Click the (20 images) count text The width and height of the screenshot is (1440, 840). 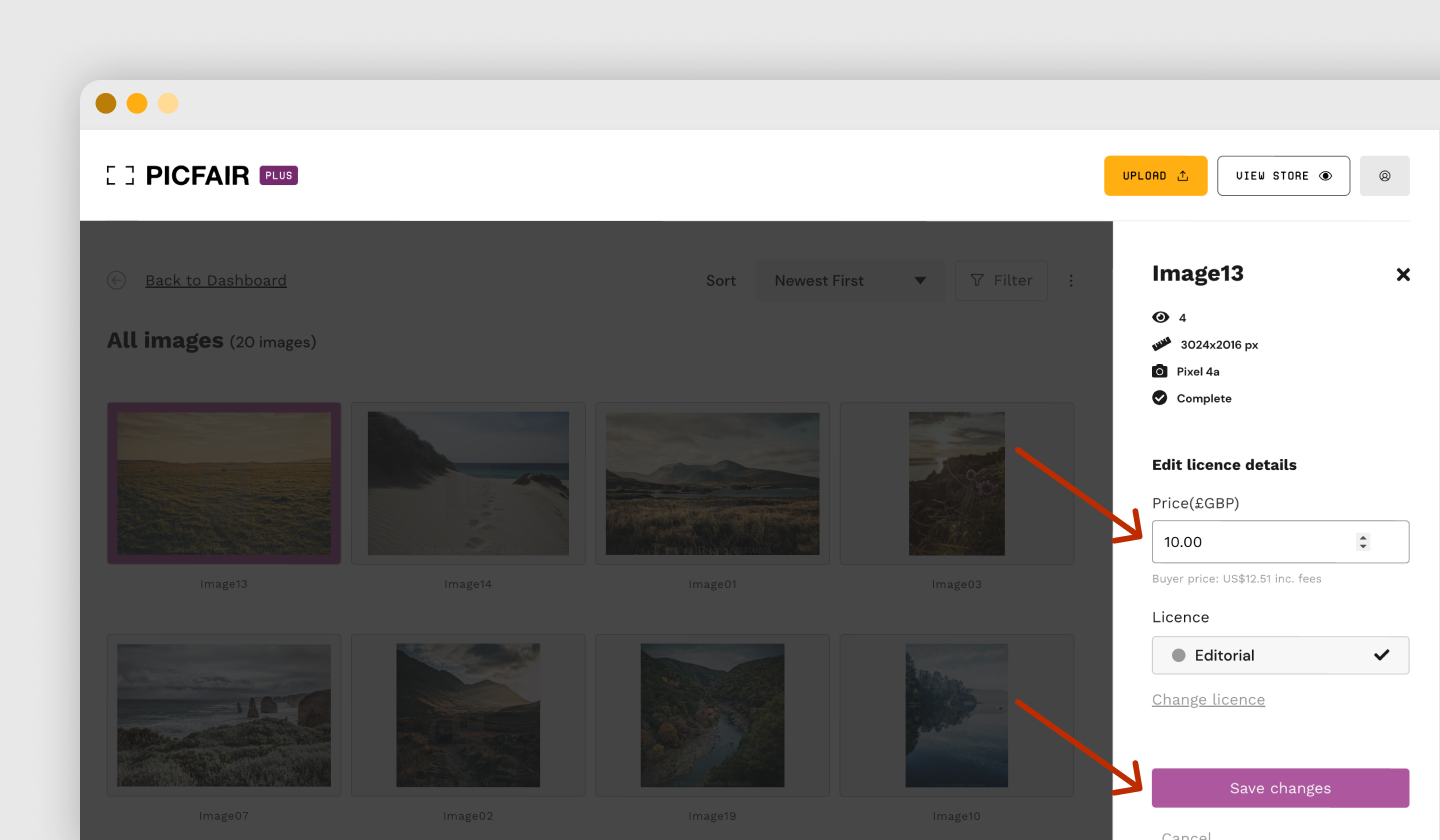(x=273, y=342)
